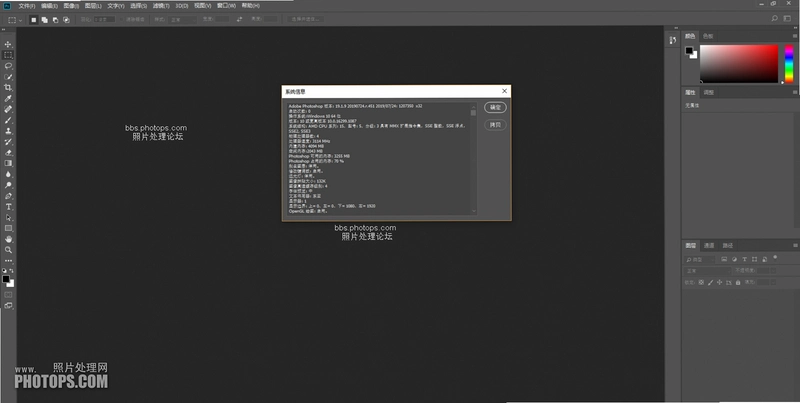Viewport: 800px width, 403px height.
Task: Toggle Quick Mask mode icon
Action: [8, 295]
